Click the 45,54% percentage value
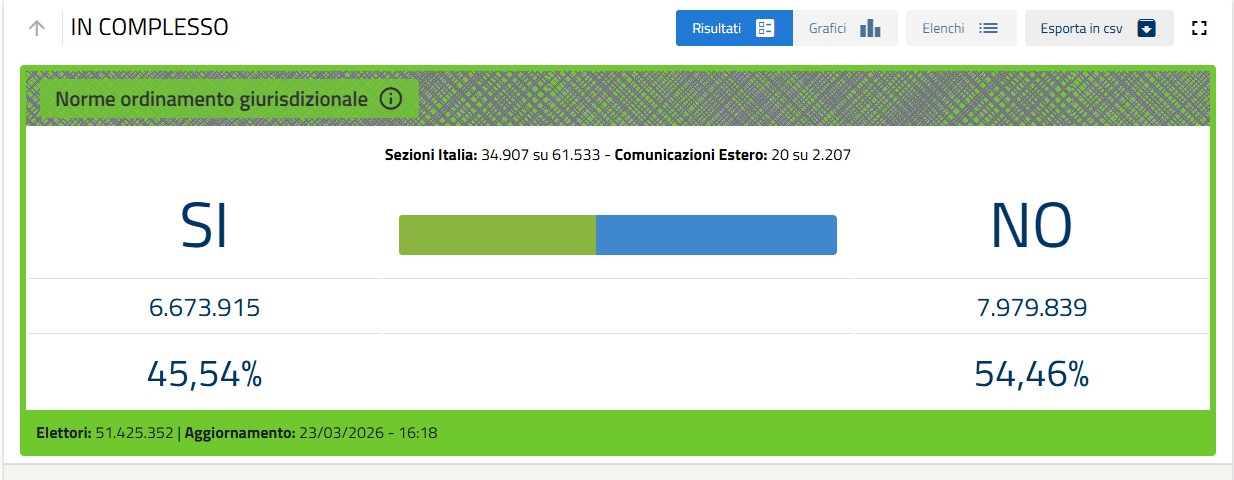Viewport: 1234px width, 480px height. pos(204,373)
